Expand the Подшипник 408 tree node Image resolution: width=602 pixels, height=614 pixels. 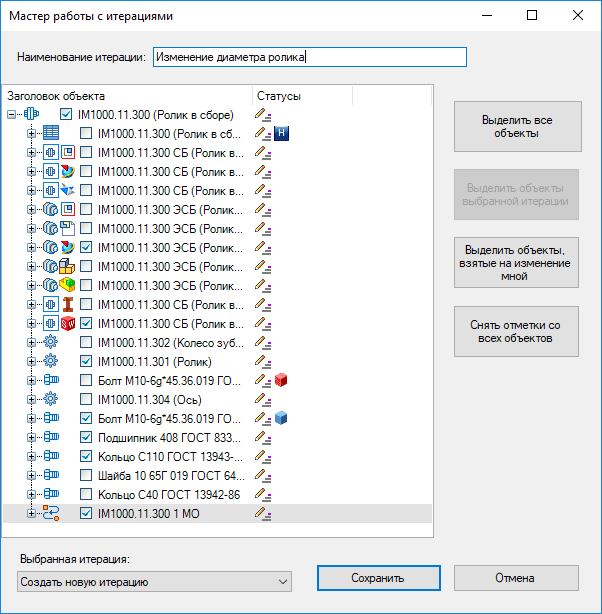[x=31, y=437]
